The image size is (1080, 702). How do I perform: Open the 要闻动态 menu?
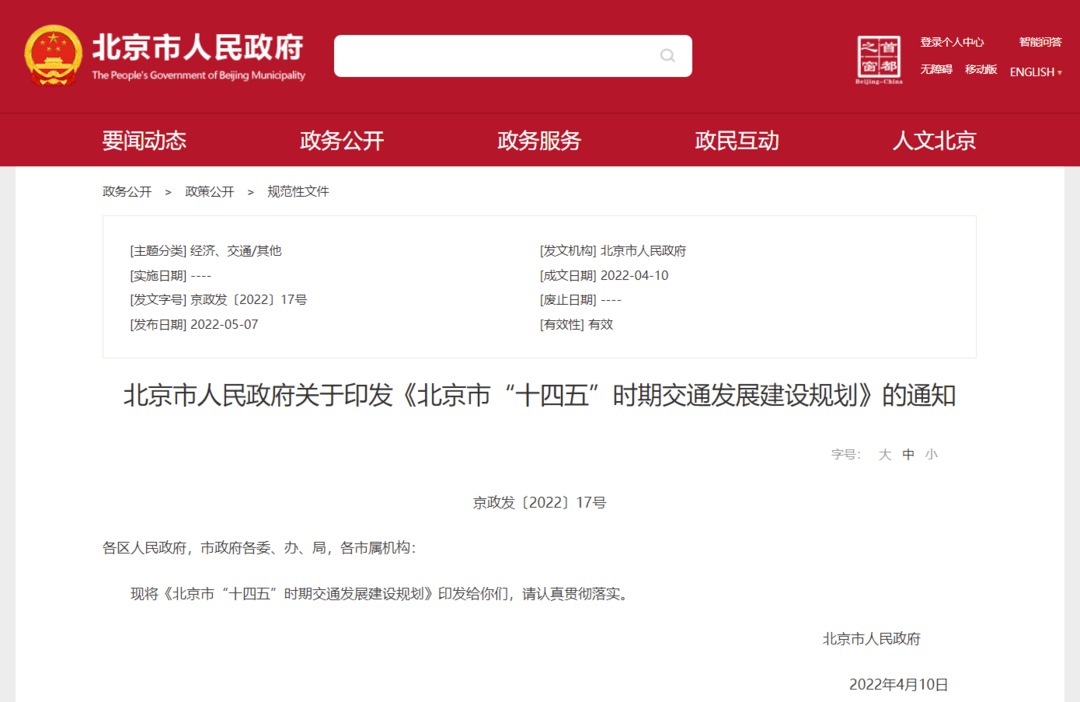coord(144,141)
